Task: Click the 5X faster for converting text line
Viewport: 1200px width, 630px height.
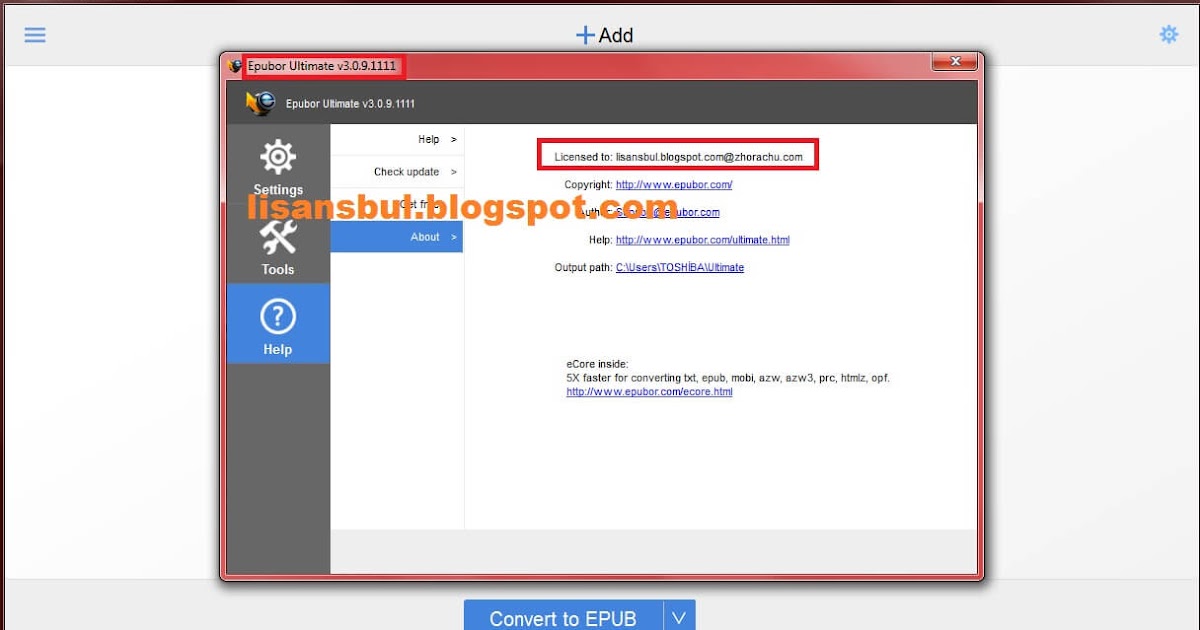Action: 728,378
